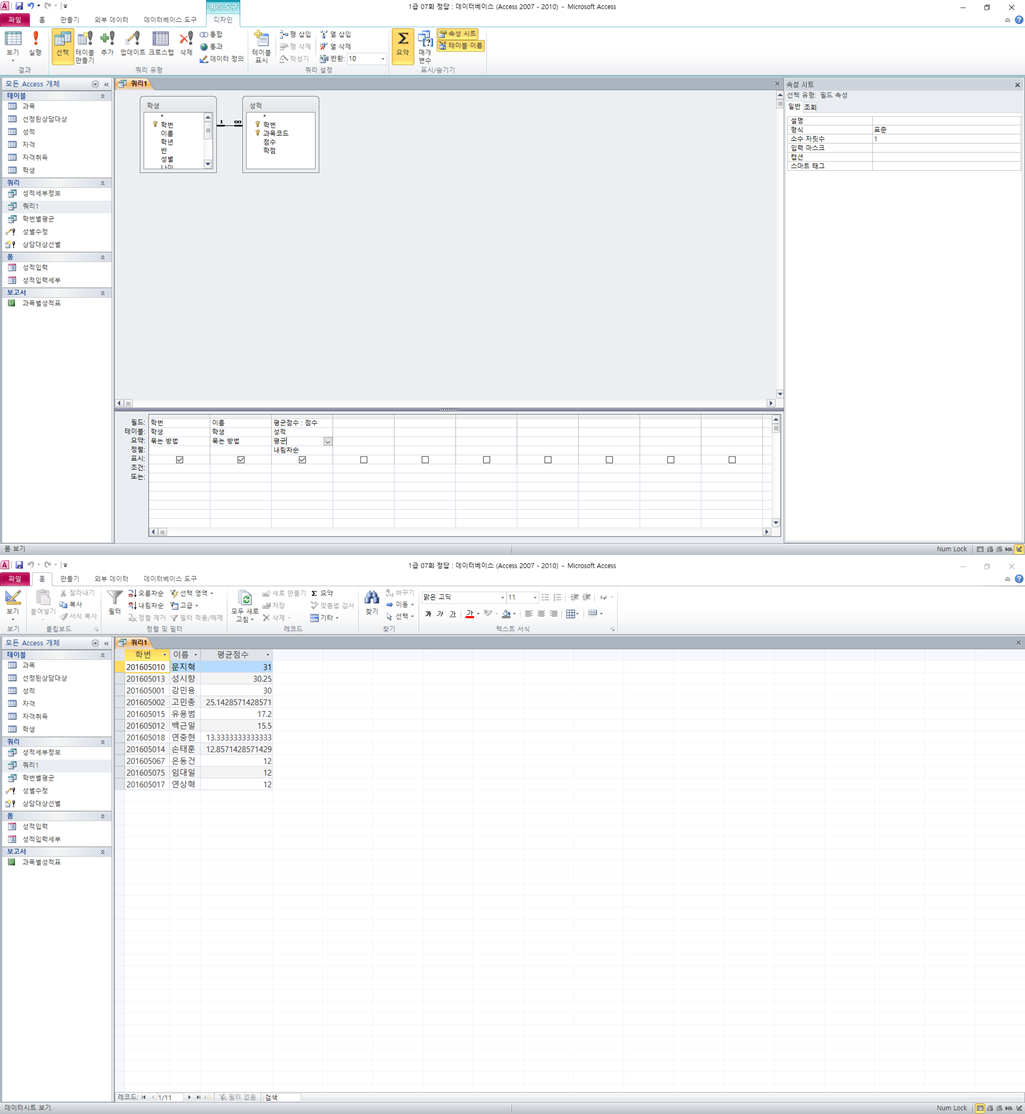1025x1114 pixels.
Task: Click the 모두 새로 고침 icon
Action: coord(244,606)
